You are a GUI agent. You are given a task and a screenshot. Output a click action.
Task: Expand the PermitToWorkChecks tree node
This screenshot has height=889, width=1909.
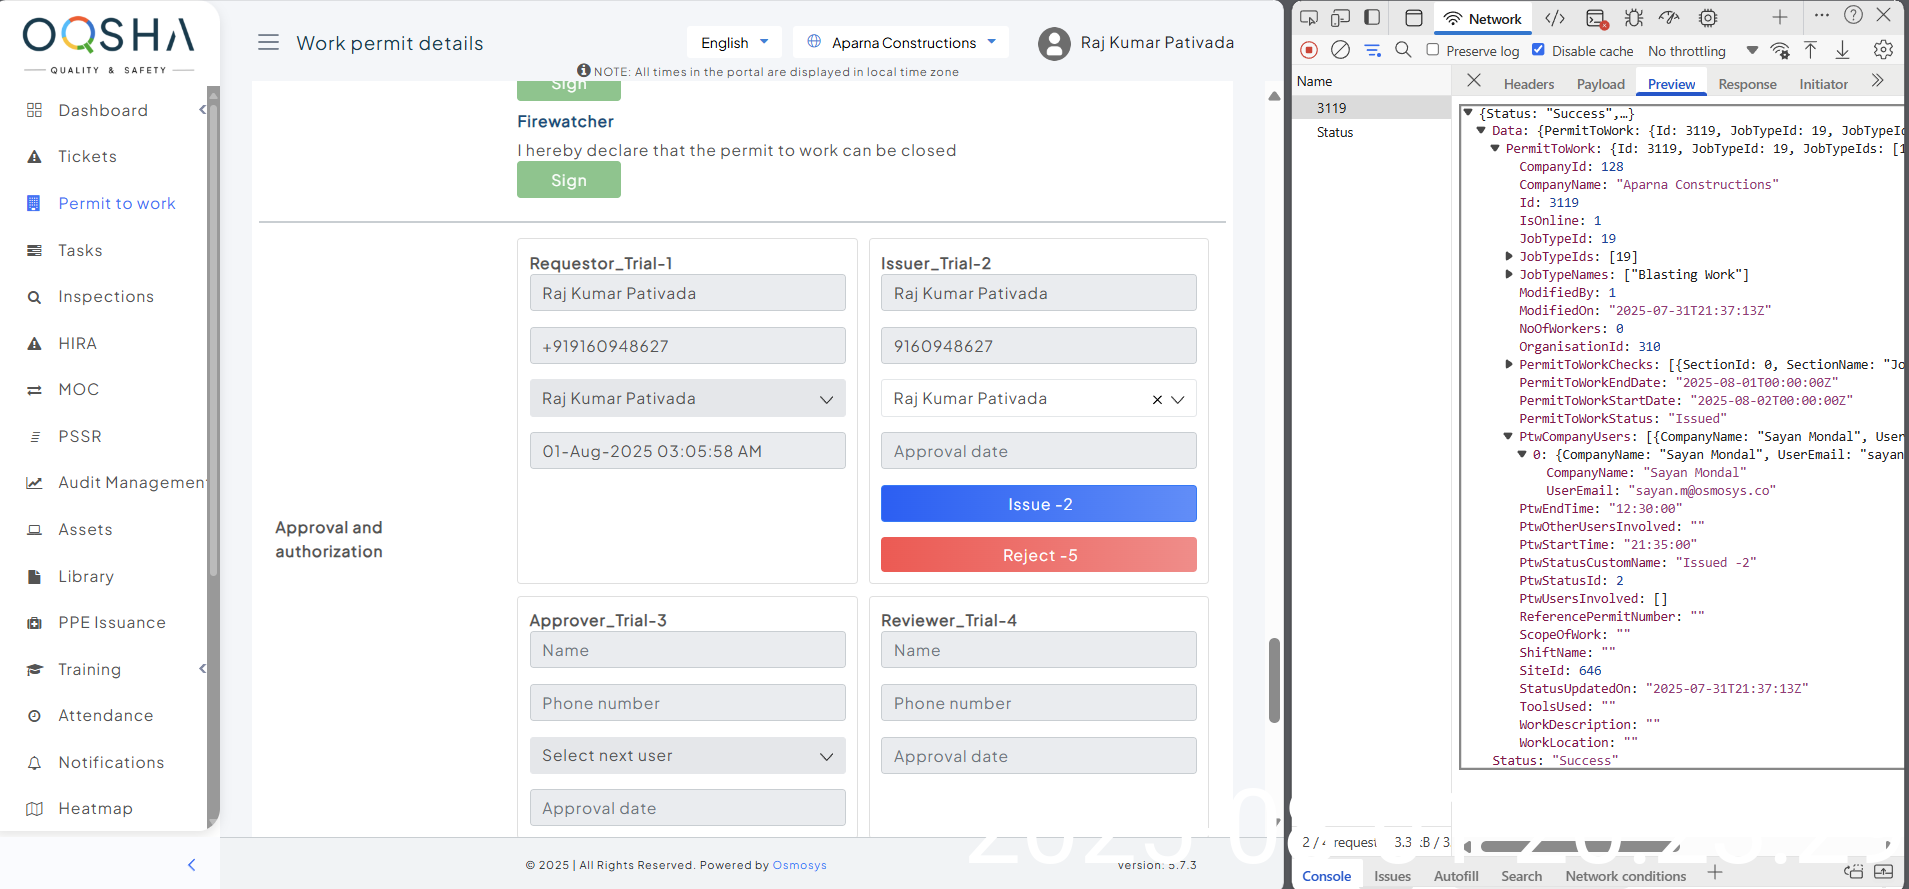click(1509, 365)
